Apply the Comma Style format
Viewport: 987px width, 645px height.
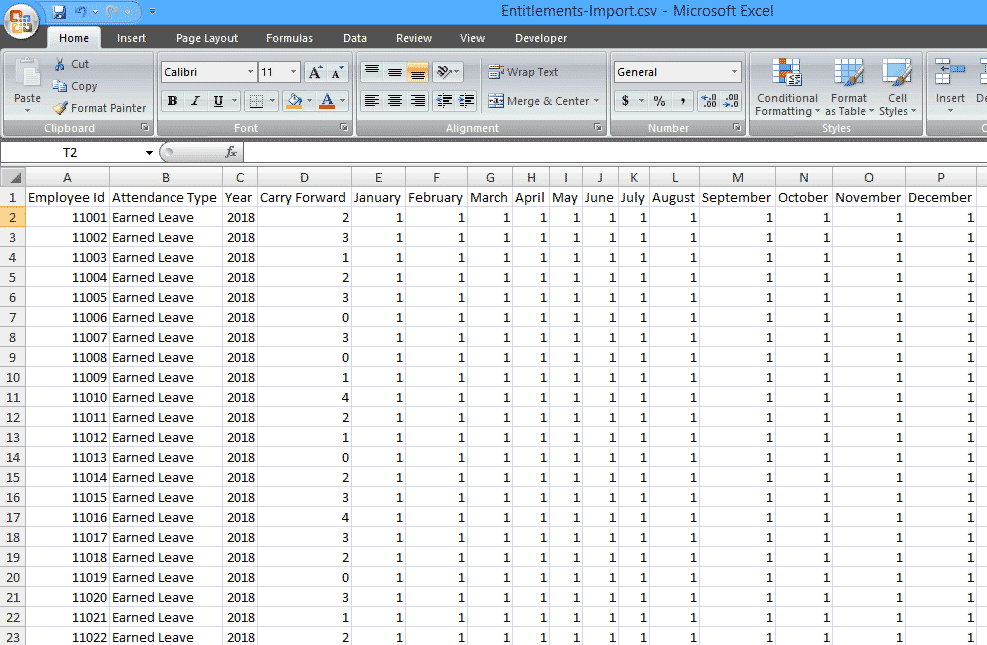coord(684,101)
